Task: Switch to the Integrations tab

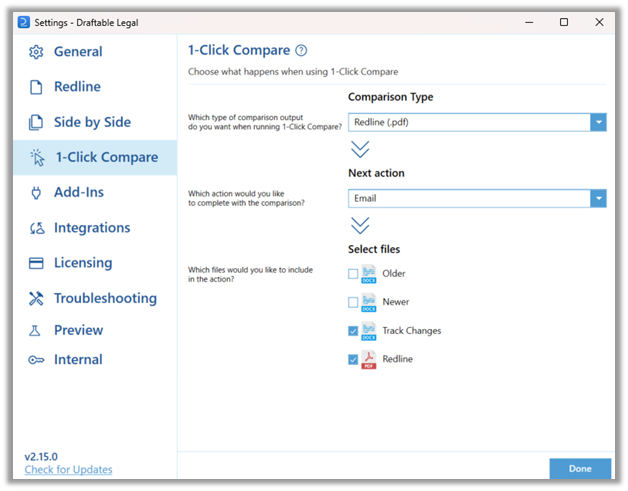Action: click(95, 228)
